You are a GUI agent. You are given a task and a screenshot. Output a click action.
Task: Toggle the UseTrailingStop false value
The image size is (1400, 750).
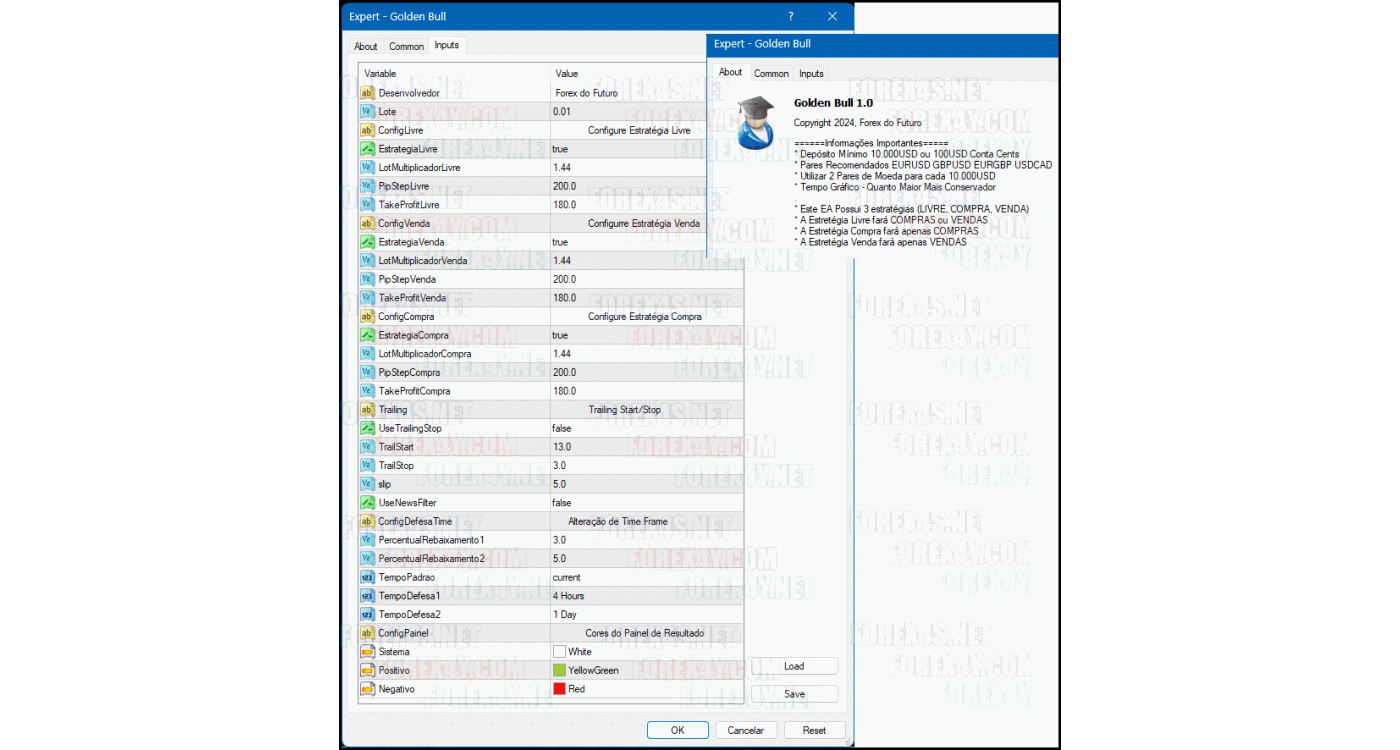[561, 428]
